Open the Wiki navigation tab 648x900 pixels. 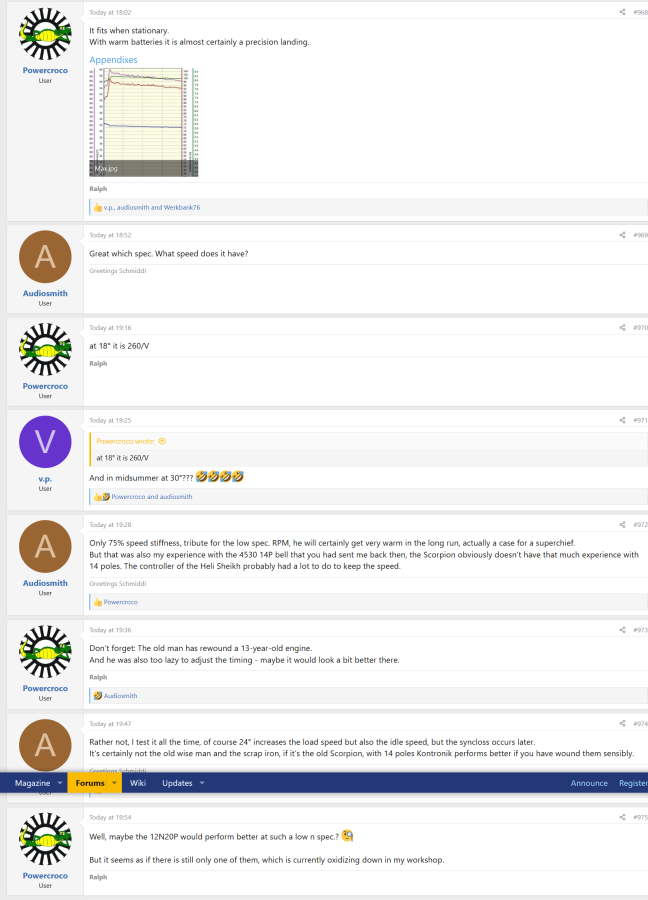138,783
